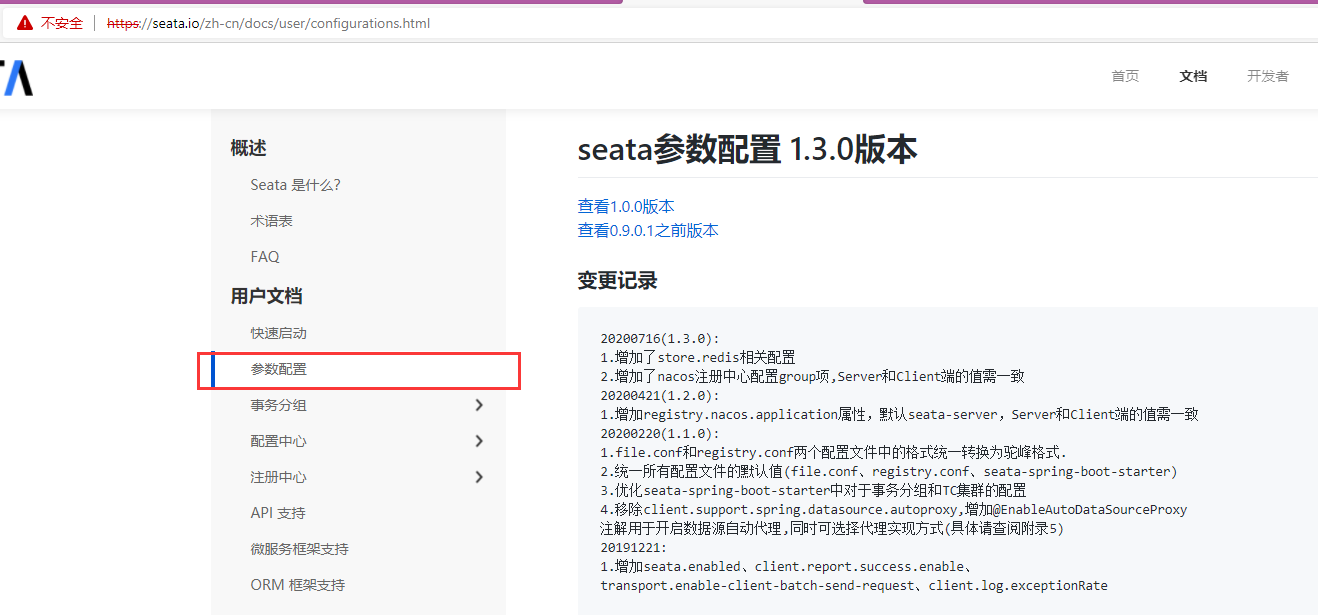
Task: Open the 微服务框架支持 sidebar item
Action: click(x=299, y=549)
